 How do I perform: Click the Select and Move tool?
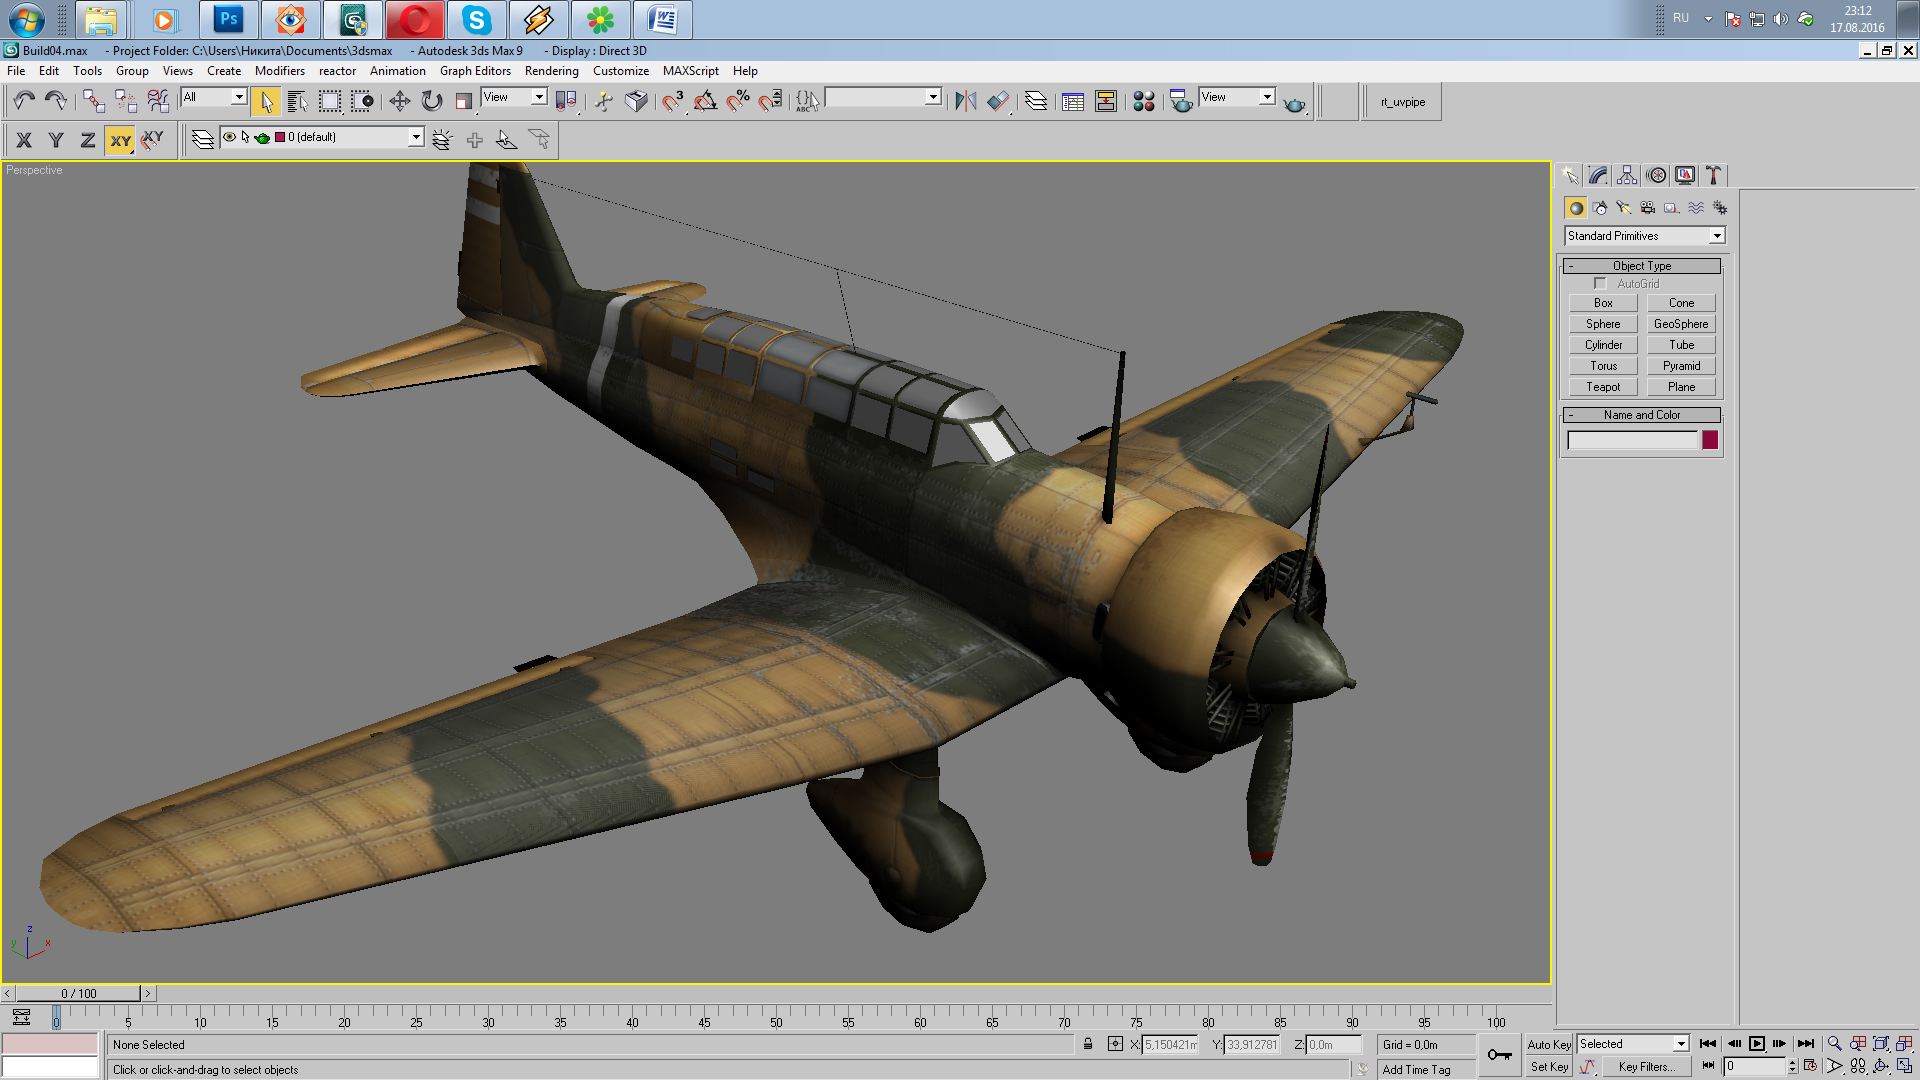[399, 101]
